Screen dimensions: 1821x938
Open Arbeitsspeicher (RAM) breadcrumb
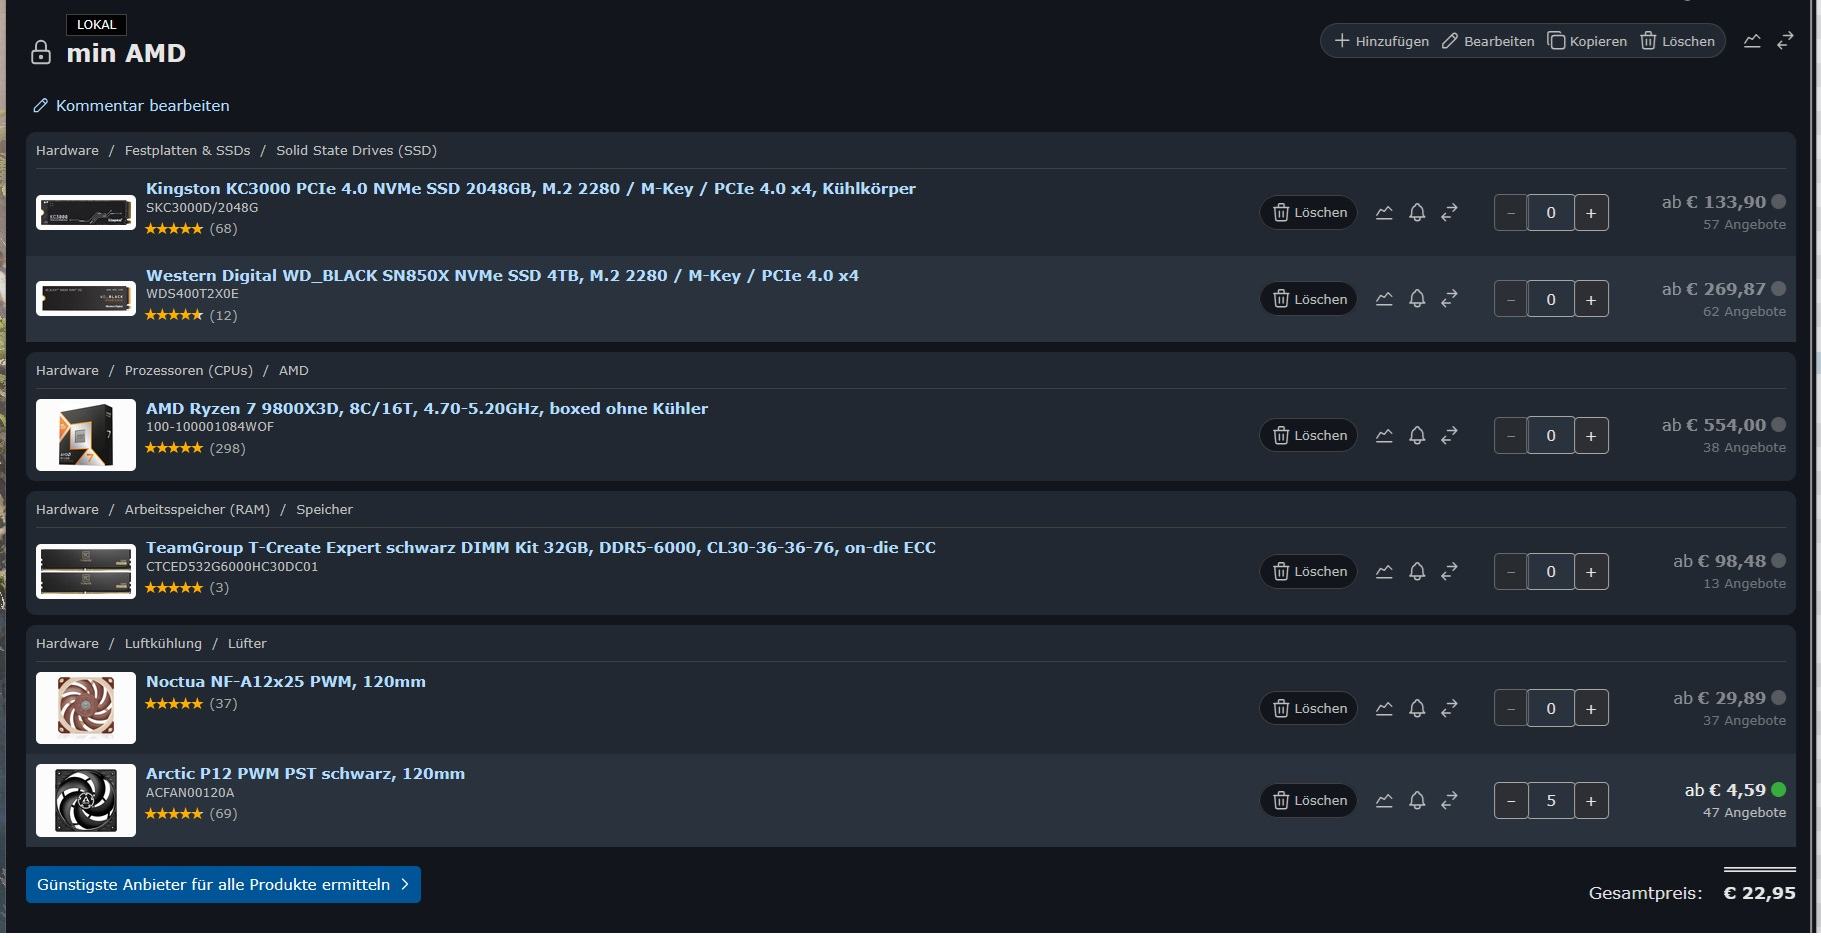click(x=197, y=509)
